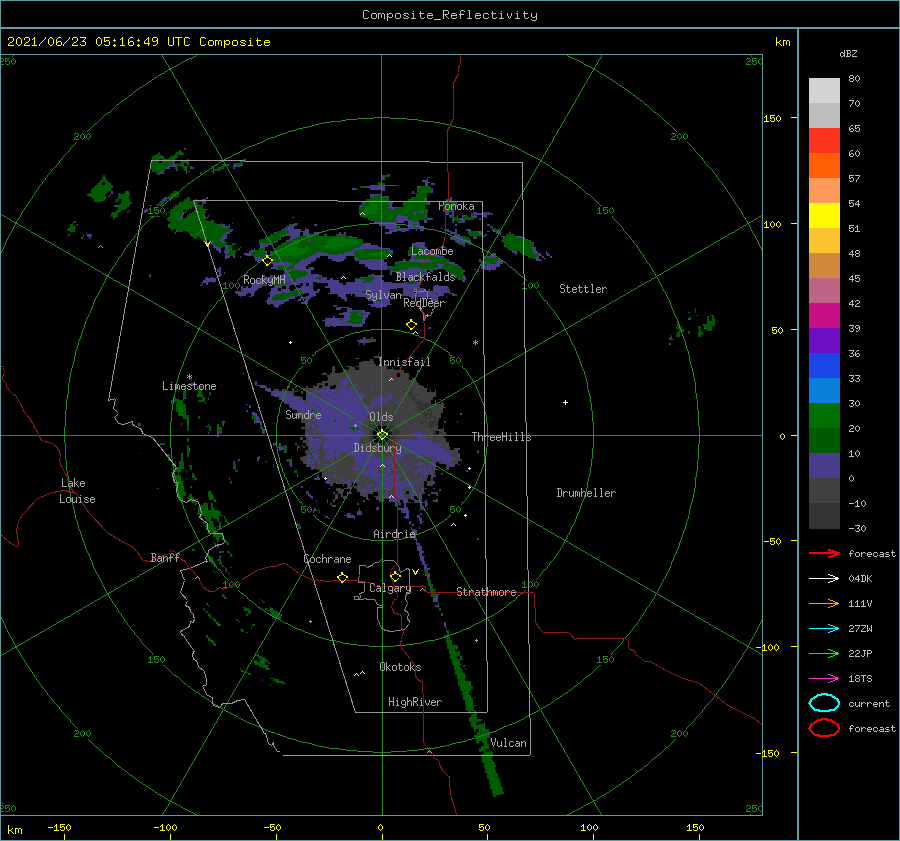Click the Lacombe town label
Image resolution: width=900 pixels, height=841 pixels.
432,251
